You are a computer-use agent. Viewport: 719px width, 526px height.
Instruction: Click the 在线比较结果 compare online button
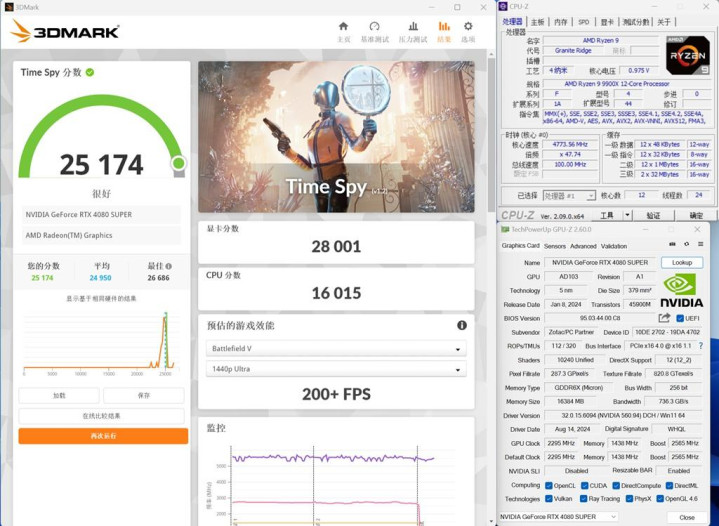click(x=101, y=416)
